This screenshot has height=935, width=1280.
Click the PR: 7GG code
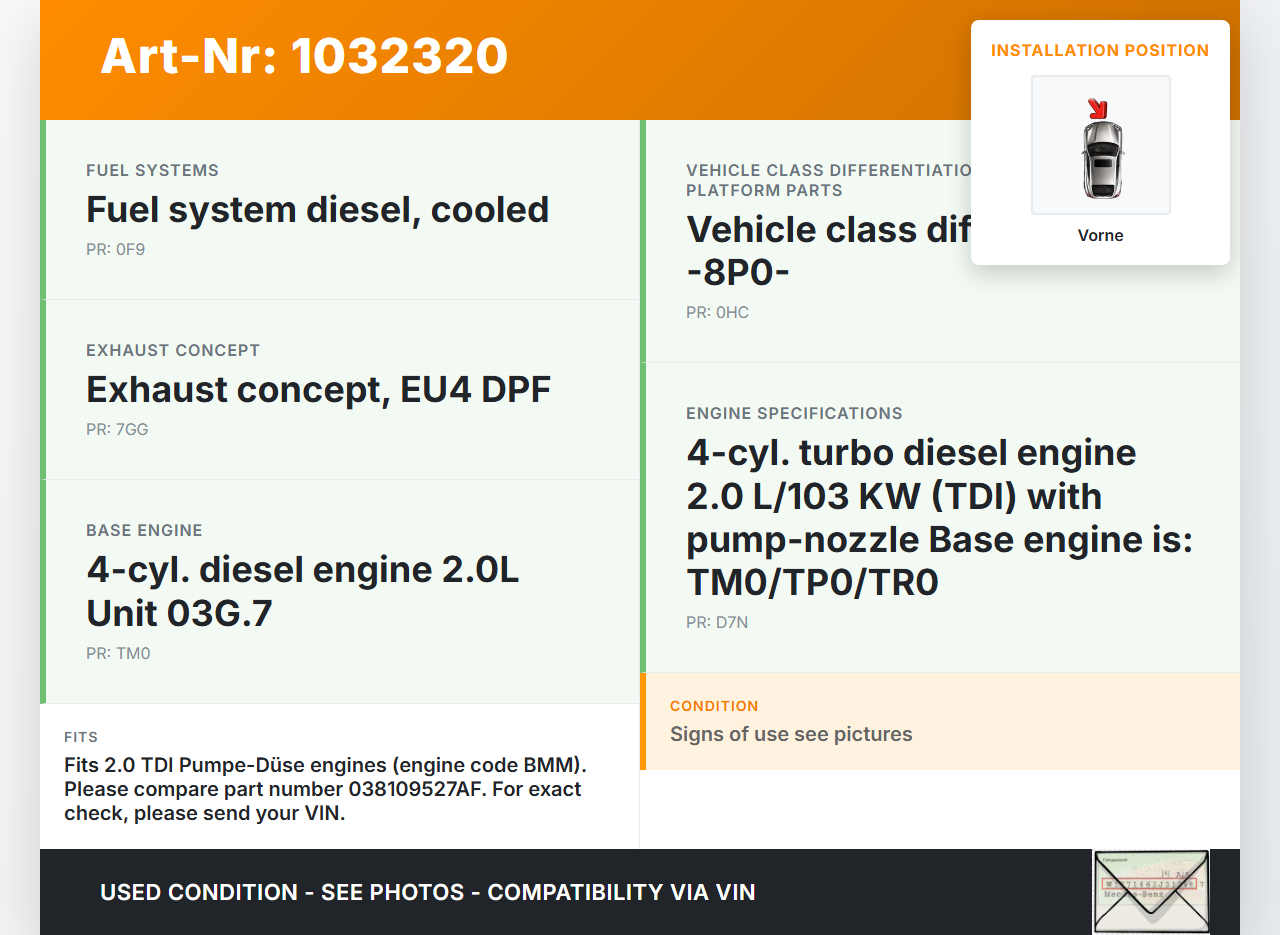[x=117, y=429]
